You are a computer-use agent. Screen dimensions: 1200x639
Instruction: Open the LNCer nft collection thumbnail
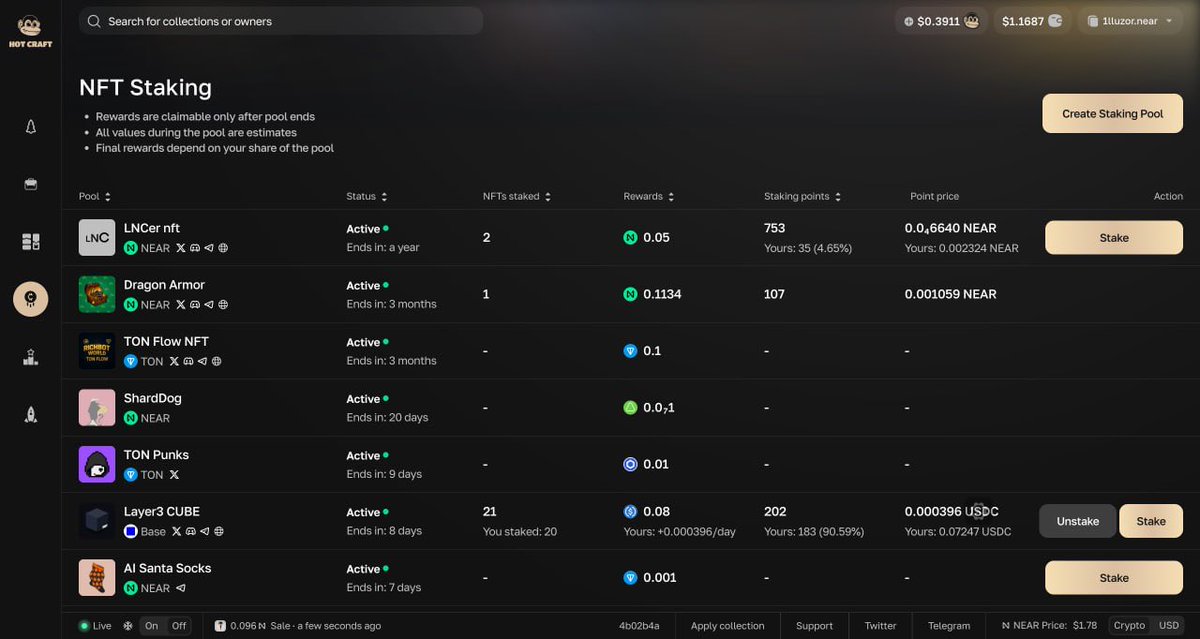(x=97, y=237)
